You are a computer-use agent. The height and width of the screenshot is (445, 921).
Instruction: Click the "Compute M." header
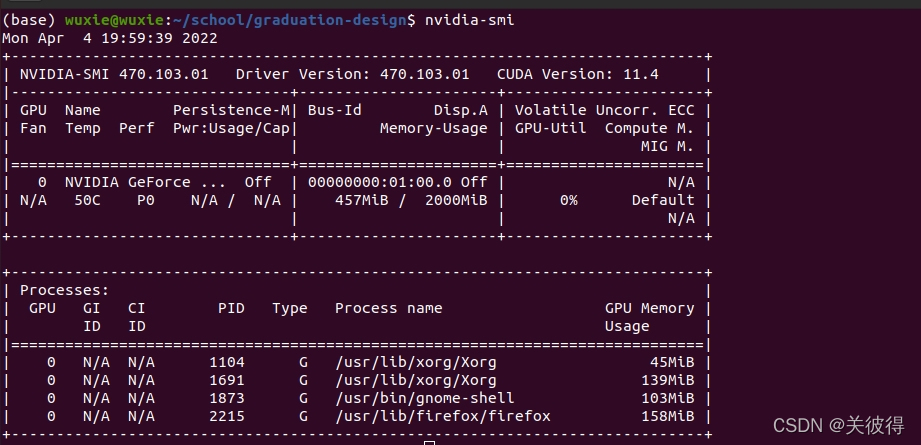click(x=649, y=129)
